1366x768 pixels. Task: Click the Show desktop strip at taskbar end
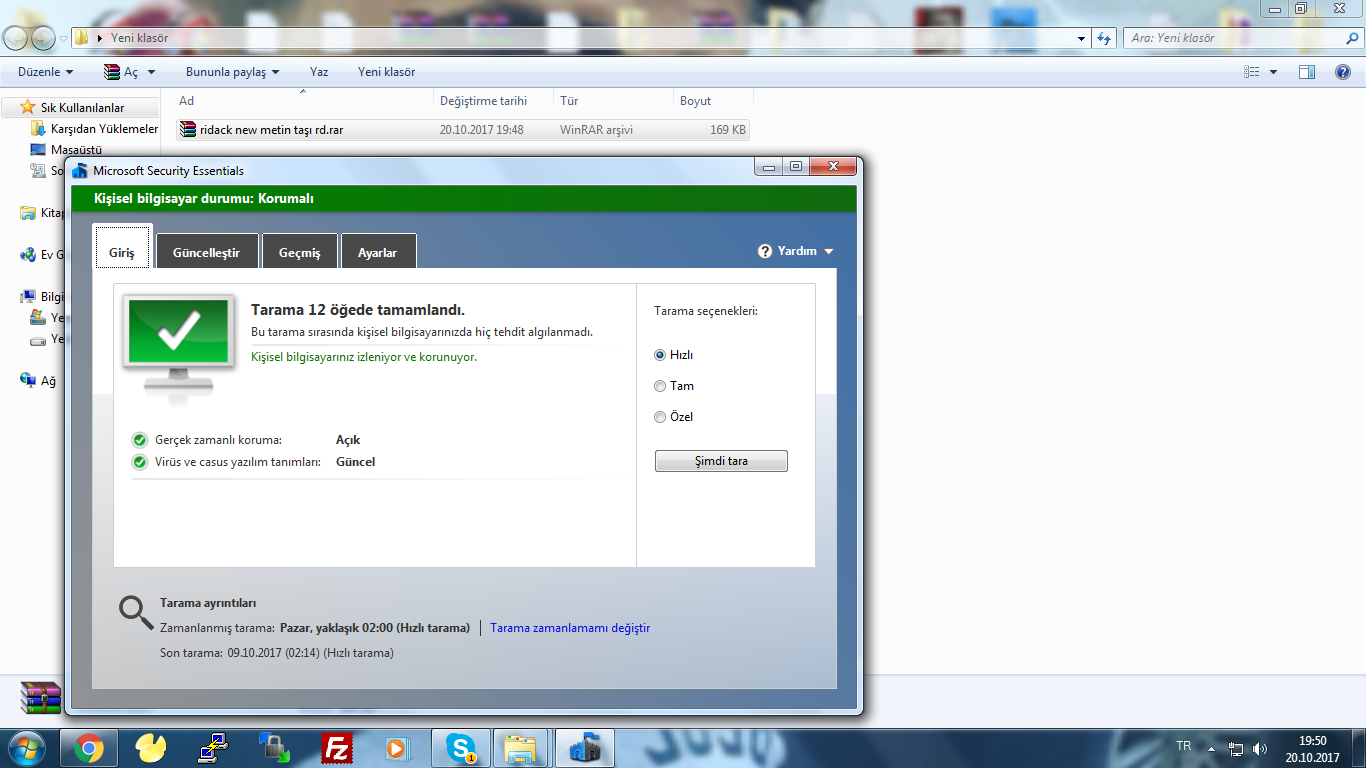(x=1359, y=748)
